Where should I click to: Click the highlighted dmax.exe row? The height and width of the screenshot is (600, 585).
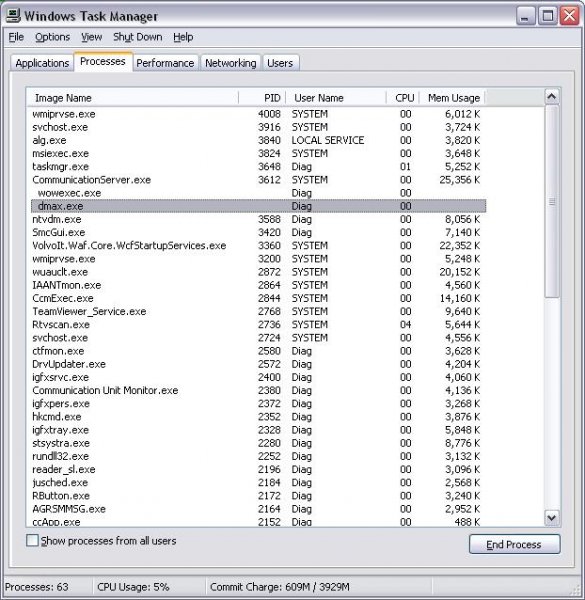point(259,206)
